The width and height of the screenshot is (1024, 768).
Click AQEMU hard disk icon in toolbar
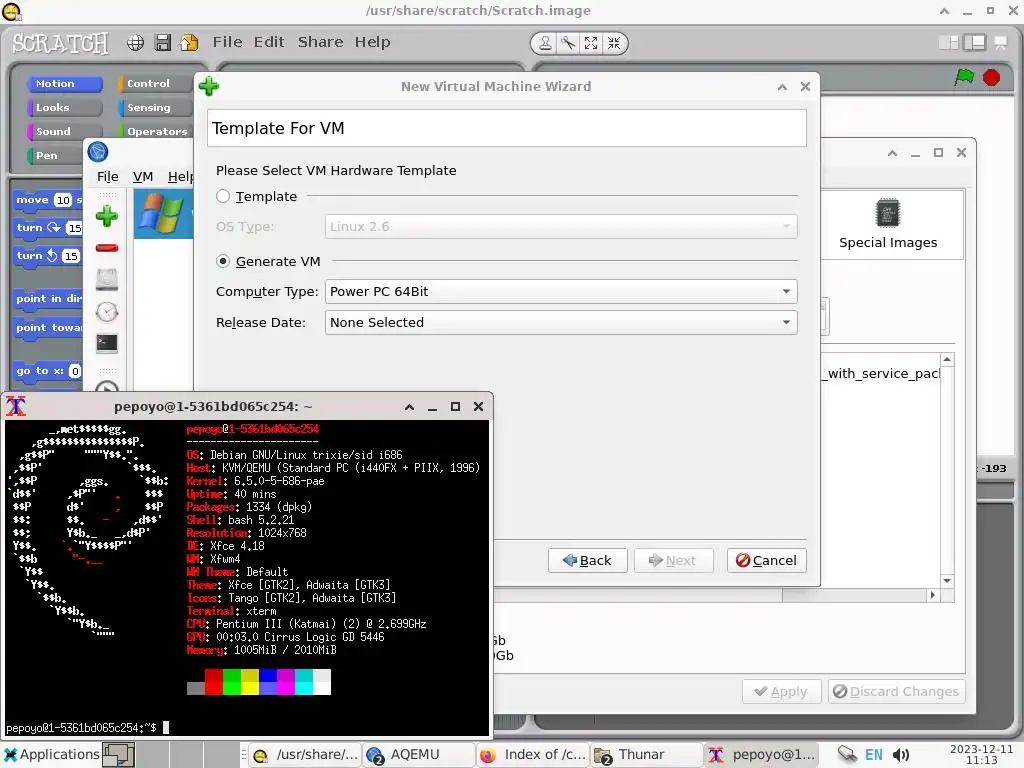[x=107, y=280]
